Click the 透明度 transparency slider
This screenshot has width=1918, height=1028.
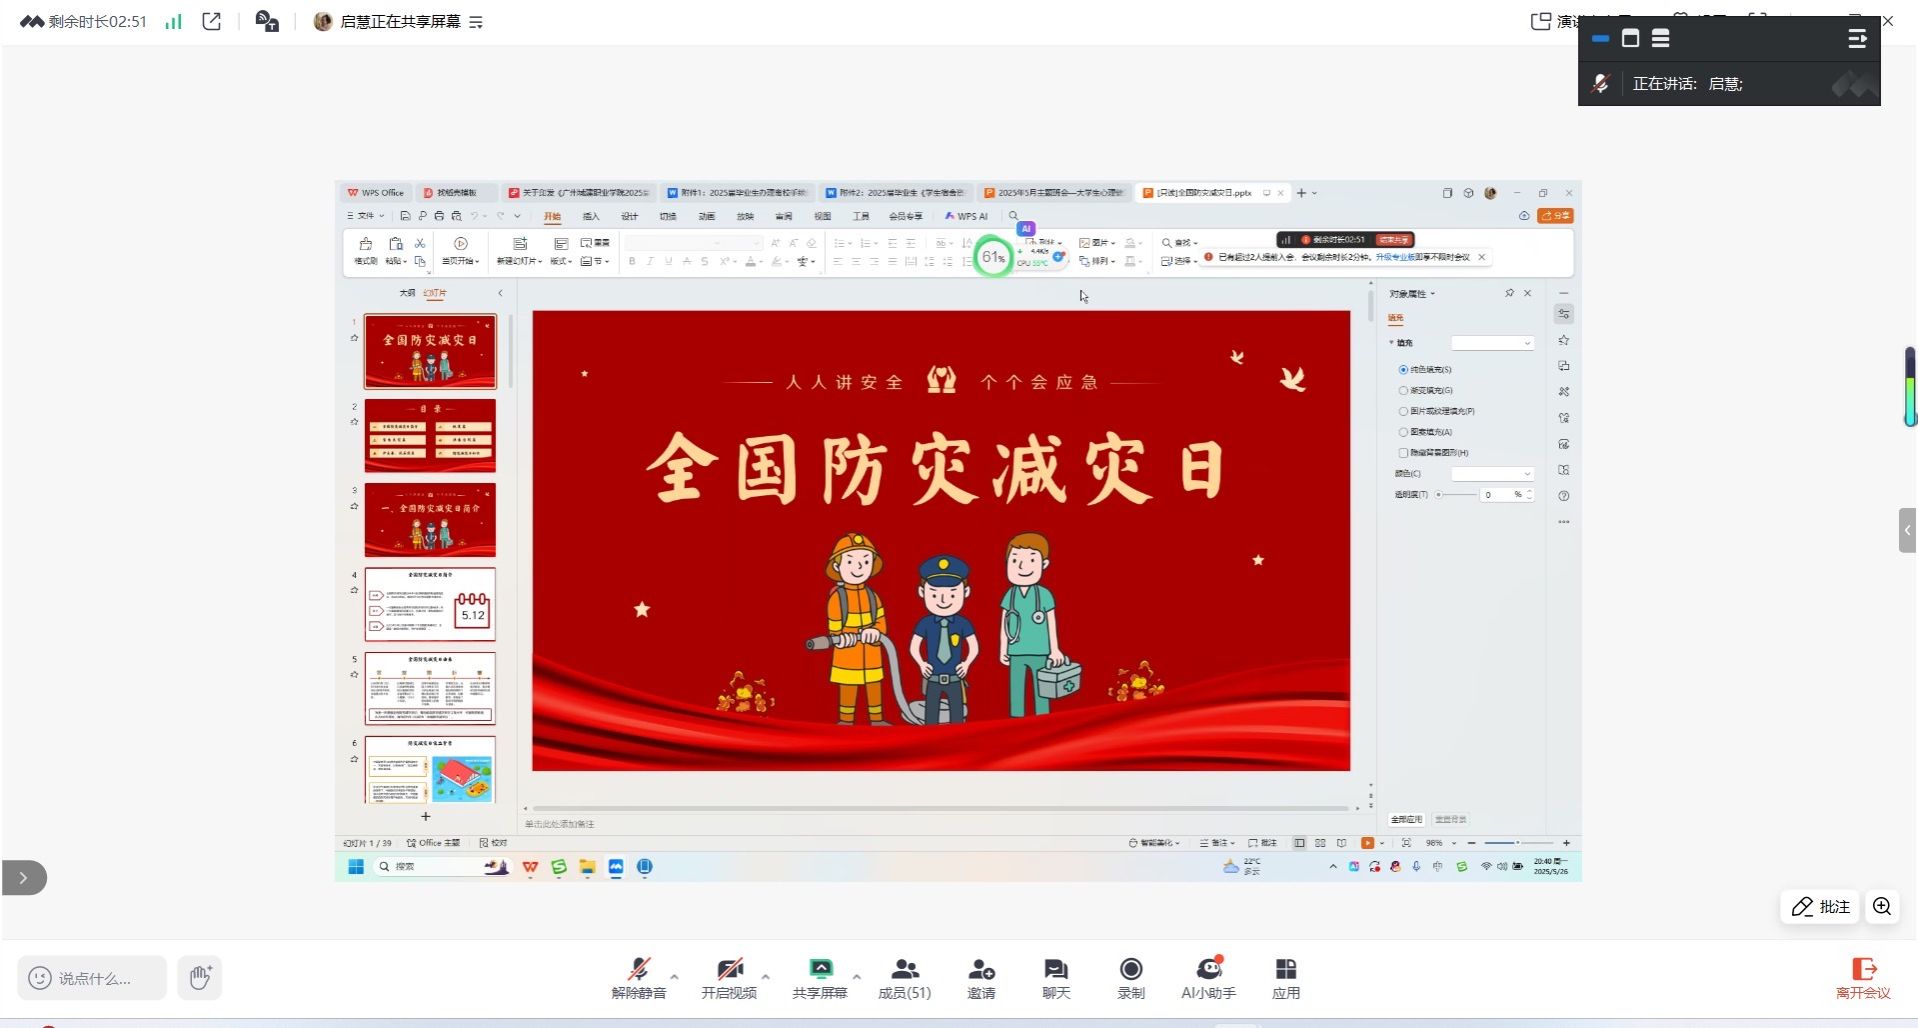(x=1456, y=495)
